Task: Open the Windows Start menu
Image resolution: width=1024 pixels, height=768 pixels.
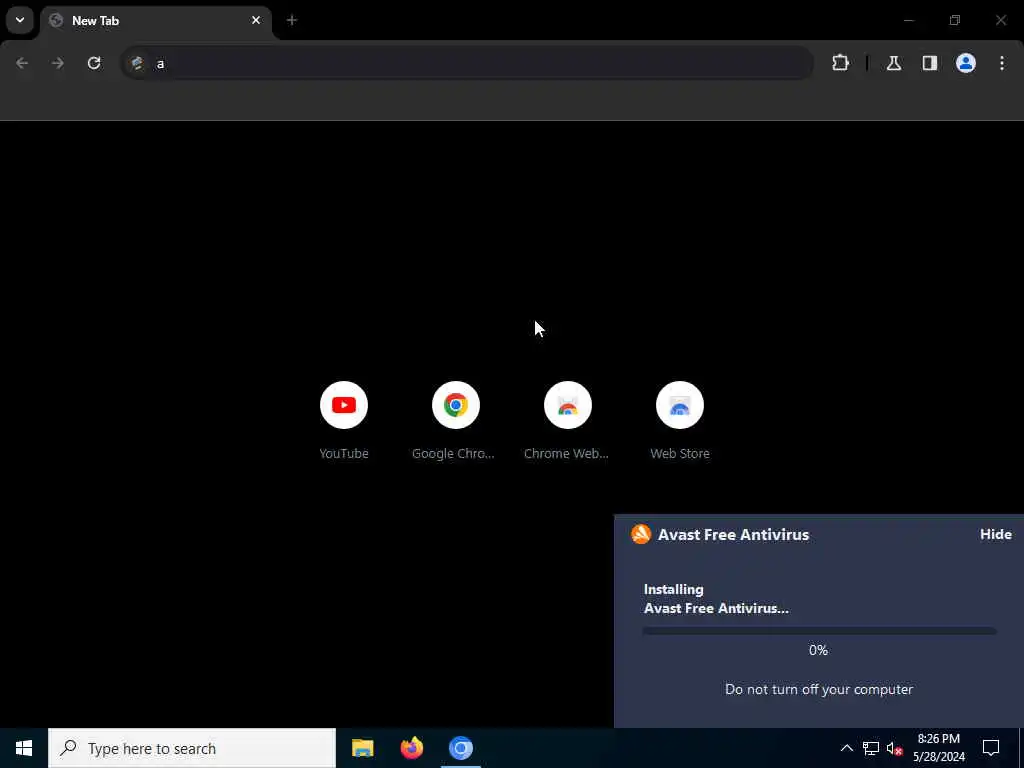Action: click(24, 748)
